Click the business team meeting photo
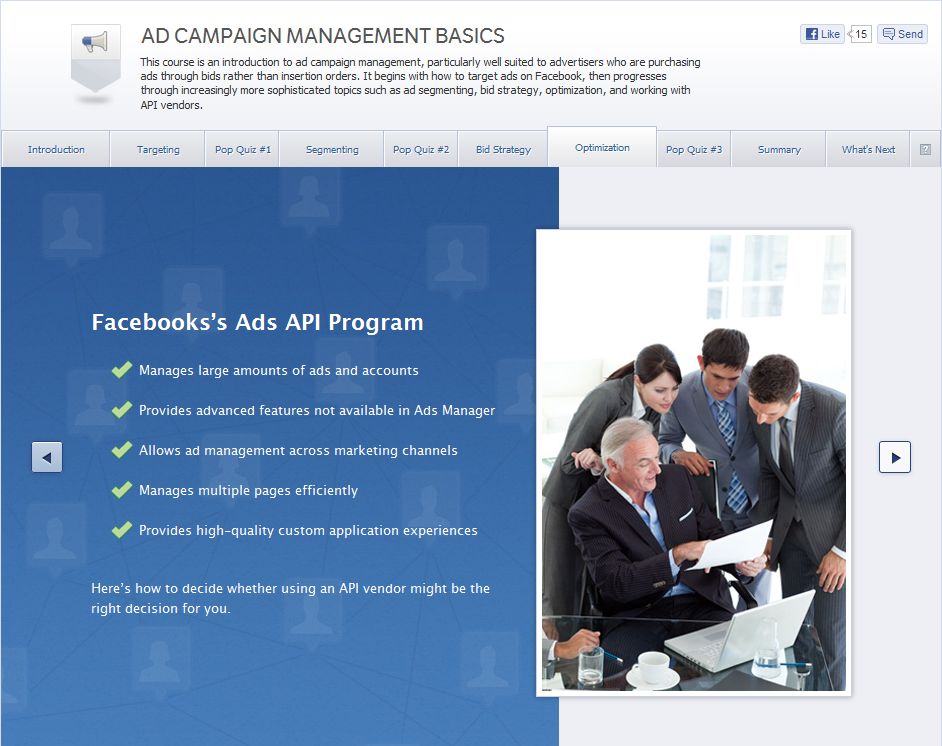 [694, 462]
